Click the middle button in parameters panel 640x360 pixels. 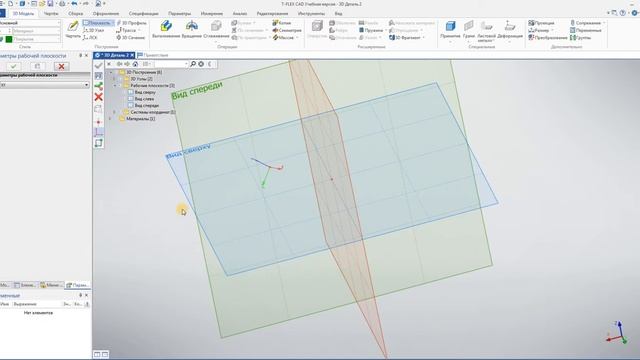(x=37, y=66)
